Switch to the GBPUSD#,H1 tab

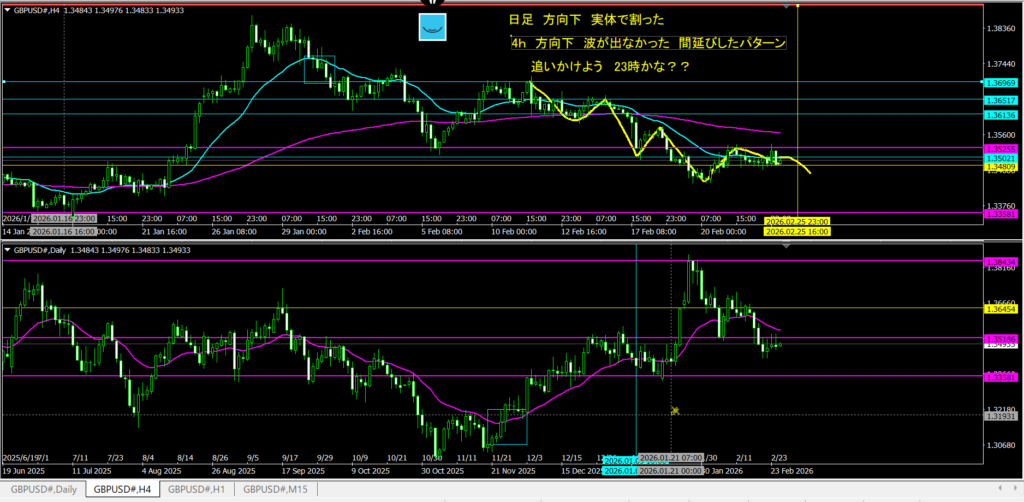click(198, 490)
